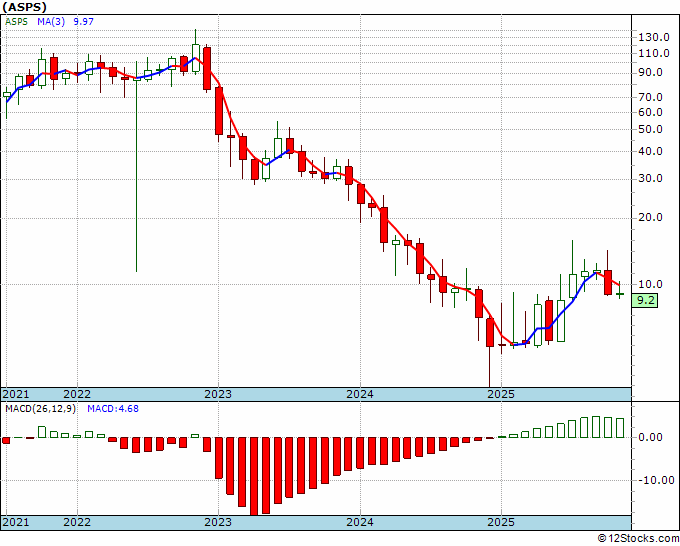This screenshot has height=546, width=680.
Task: Click the tall green long-wick candle in mid-2022
Action: tap(137, 167)
